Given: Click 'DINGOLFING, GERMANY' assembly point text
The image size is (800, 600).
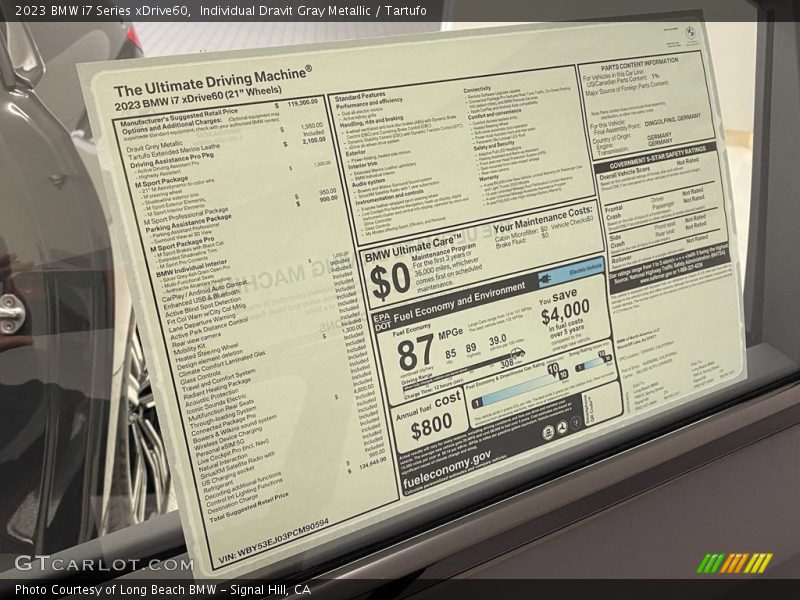Looking at the screenshot, I should [x=672, y=120].
